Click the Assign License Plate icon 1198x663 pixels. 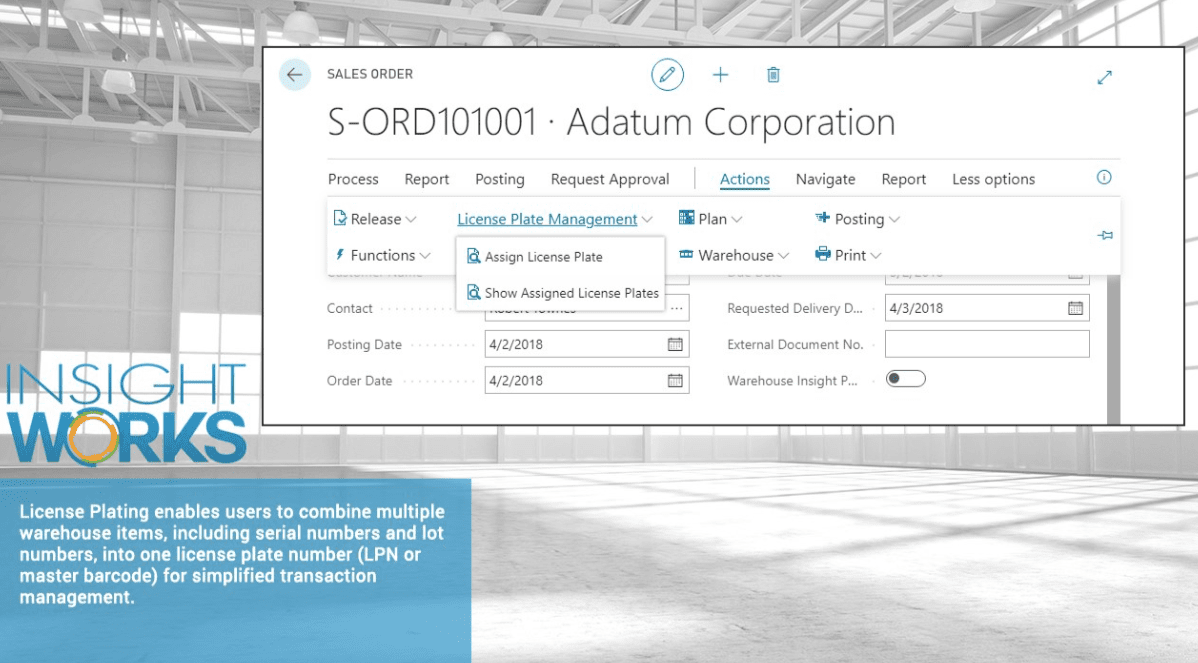[x=474, y=257]
